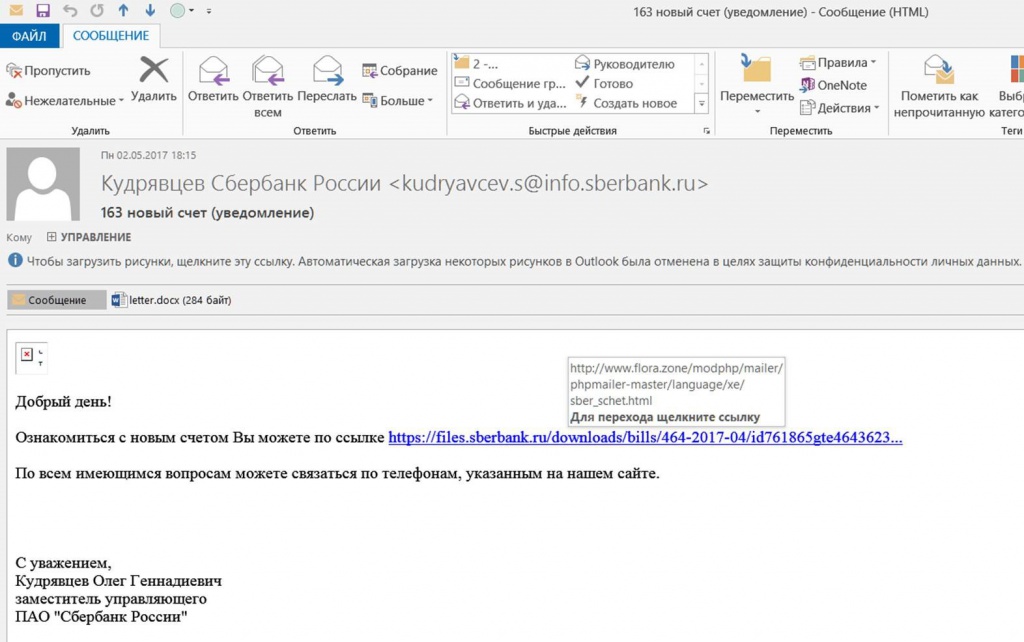1024x642 pixels.
Task: Apply the Готово quick step
Action: click(x=604, y=84)
